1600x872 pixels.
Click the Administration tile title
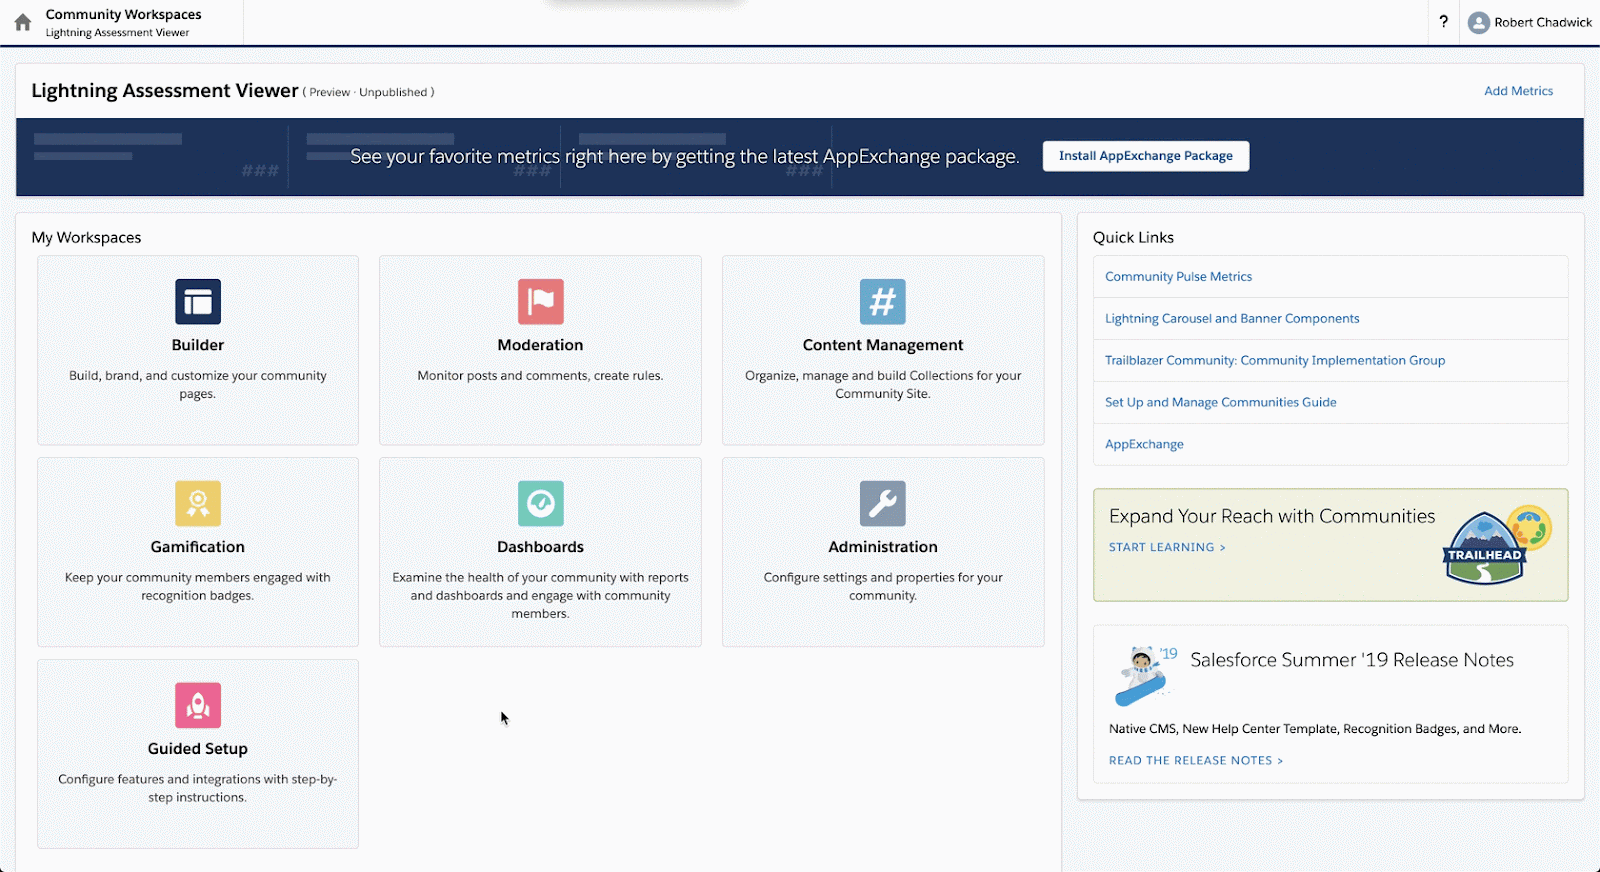[883, 547]
